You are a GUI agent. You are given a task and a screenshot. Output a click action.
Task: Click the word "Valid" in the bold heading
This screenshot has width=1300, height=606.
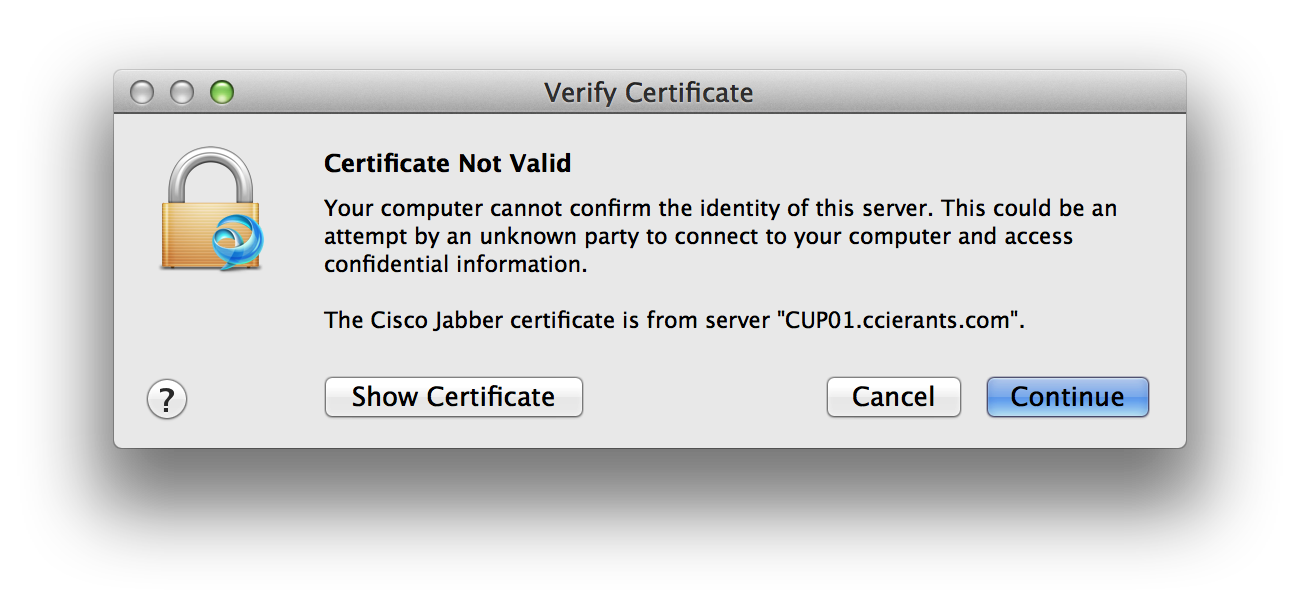(x=537, y=163)
